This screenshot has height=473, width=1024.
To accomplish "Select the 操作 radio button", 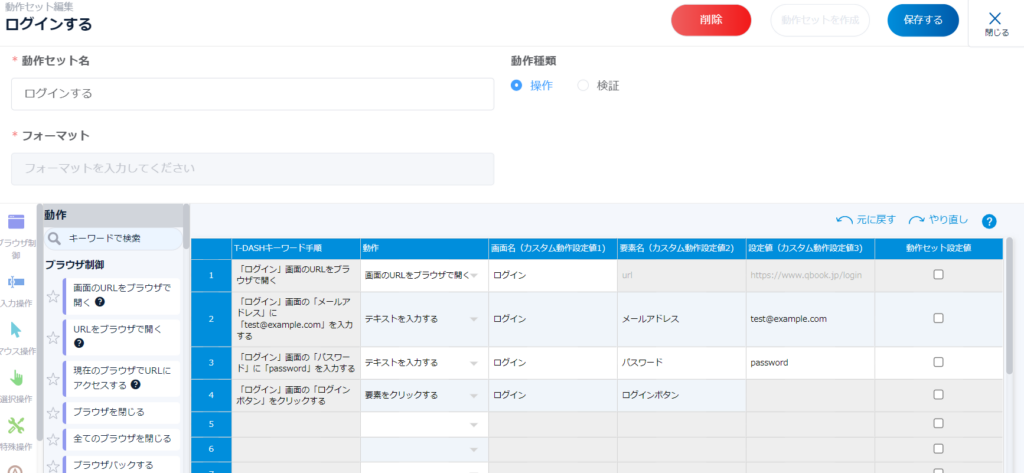I will (516, 86).
